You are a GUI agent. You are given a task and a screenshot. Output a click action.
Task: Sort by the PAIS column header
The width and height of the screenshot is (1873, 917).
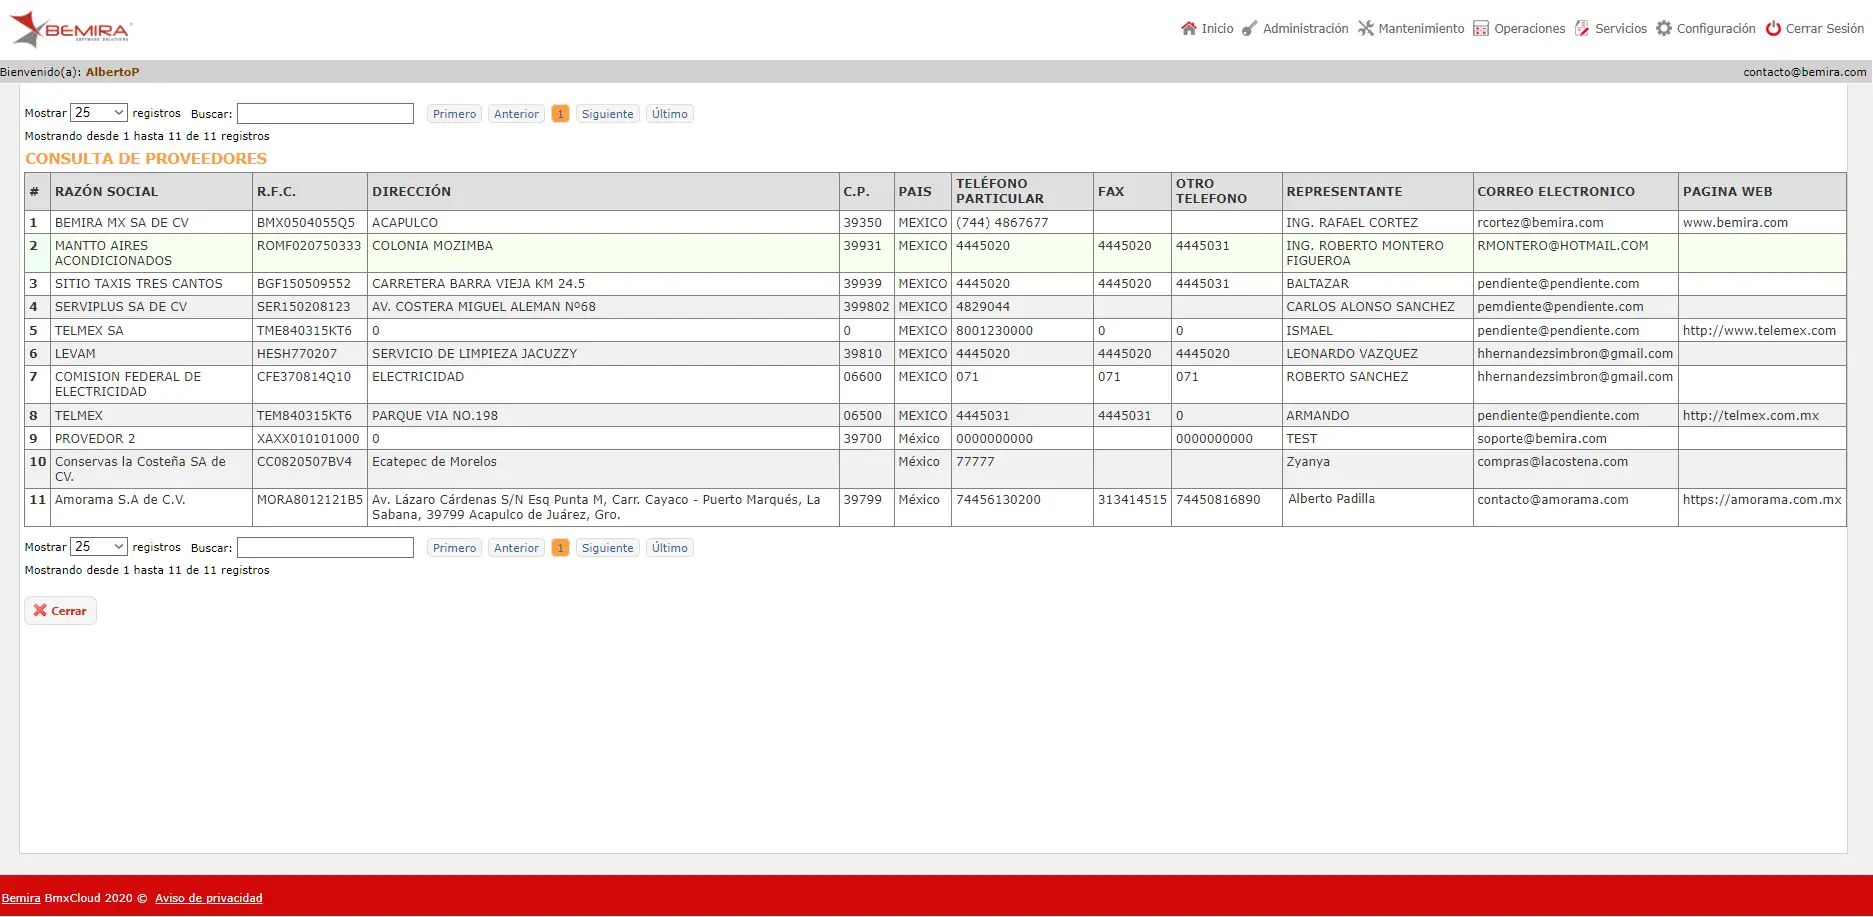point(923,192)
